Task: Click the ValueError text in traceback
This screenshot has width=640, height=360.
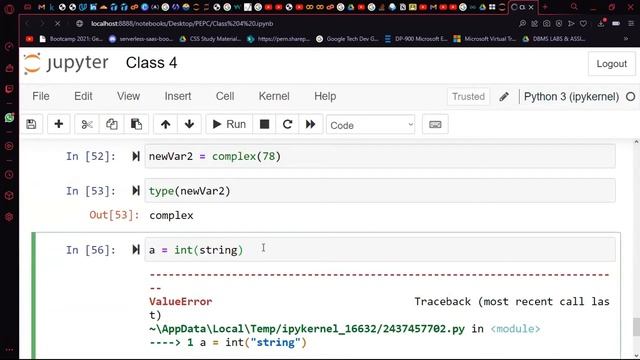Action: (180, 302)
